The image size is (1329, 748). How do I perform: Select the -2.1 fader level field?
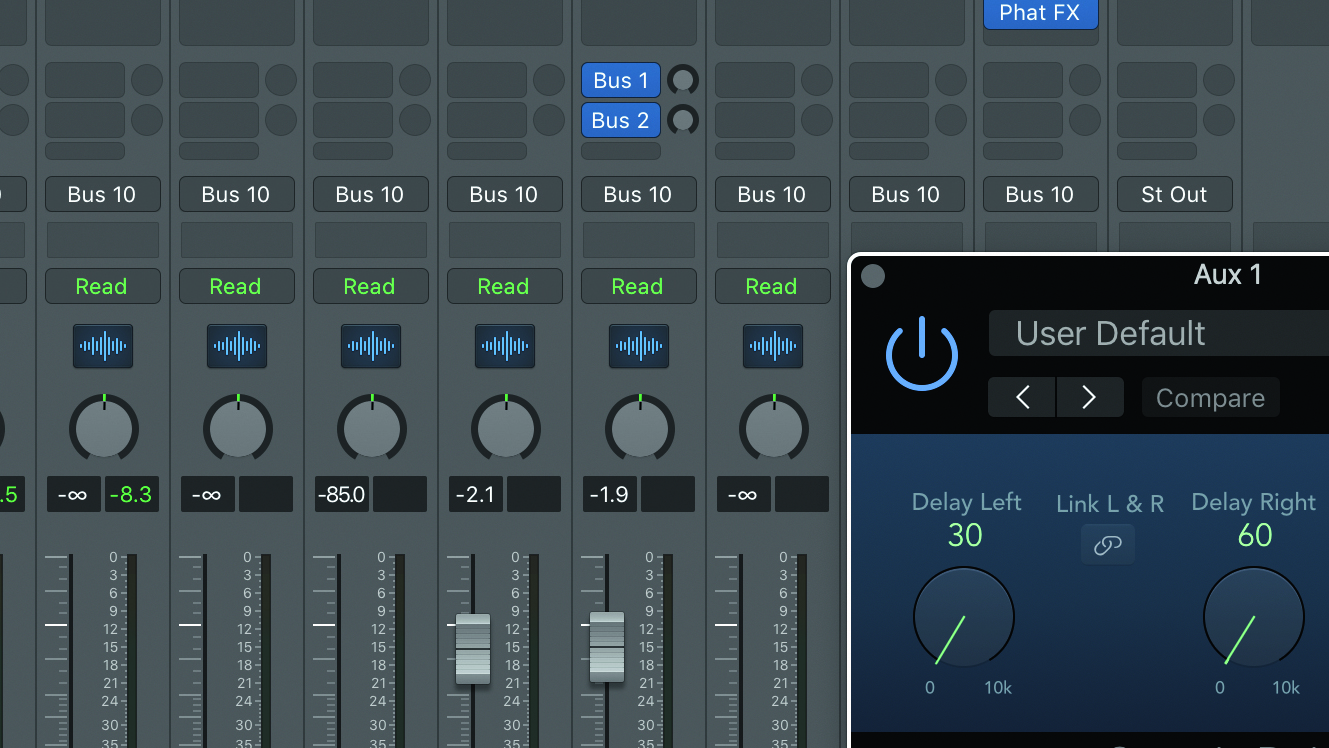coord(476,494)
